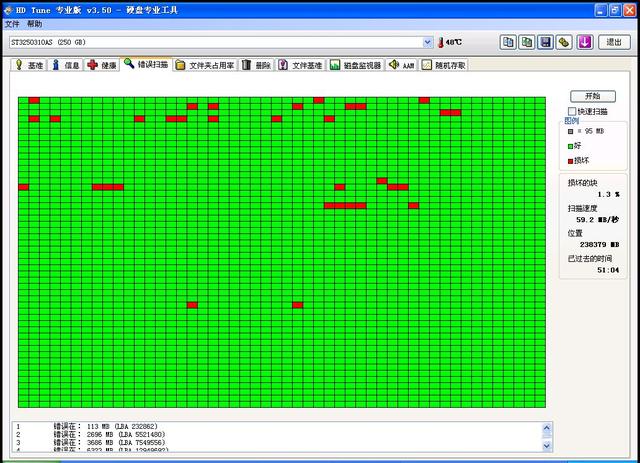Click the Exit button
640x463 pixels.
click(614, 42)
